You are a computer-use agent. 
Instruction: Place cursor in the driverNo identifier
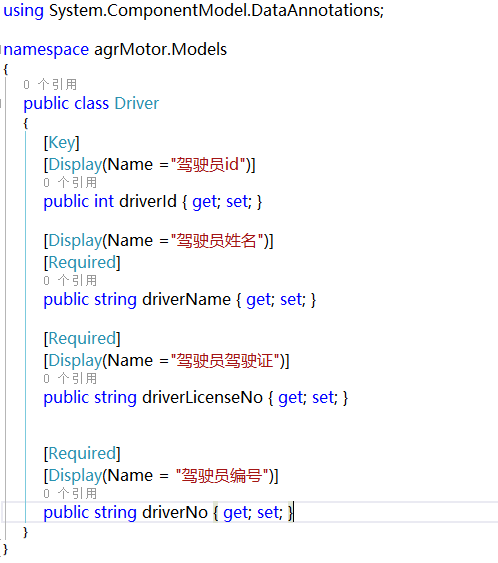pos(175,512)
